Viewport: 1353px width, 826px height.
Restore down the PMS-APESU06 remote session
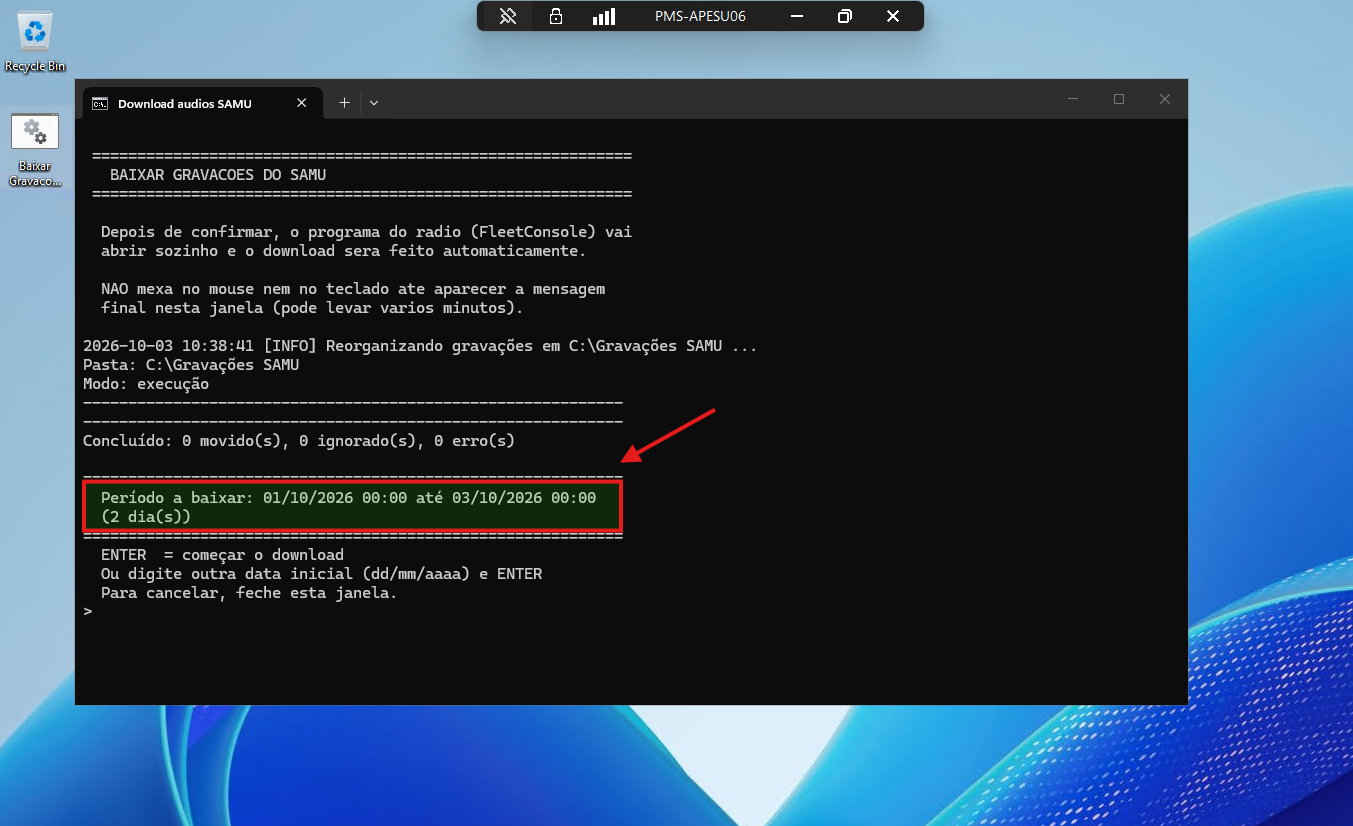pos(845,16)
